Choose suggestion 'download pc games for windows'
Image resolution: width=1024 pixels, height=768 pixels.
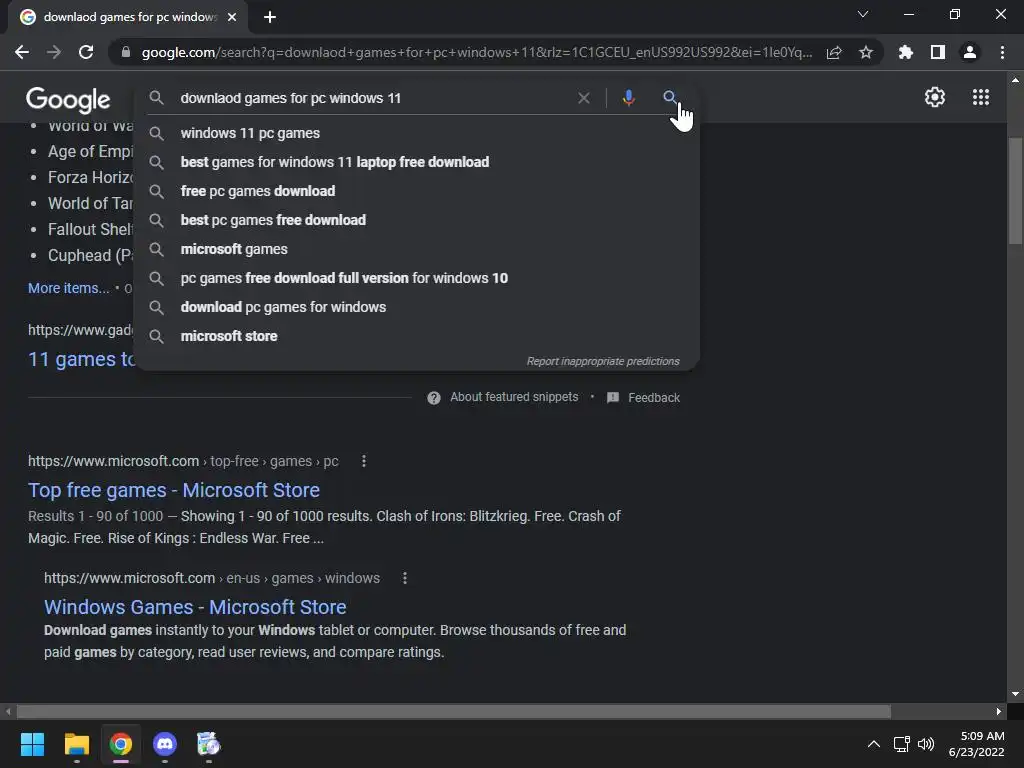coord(417,307)
